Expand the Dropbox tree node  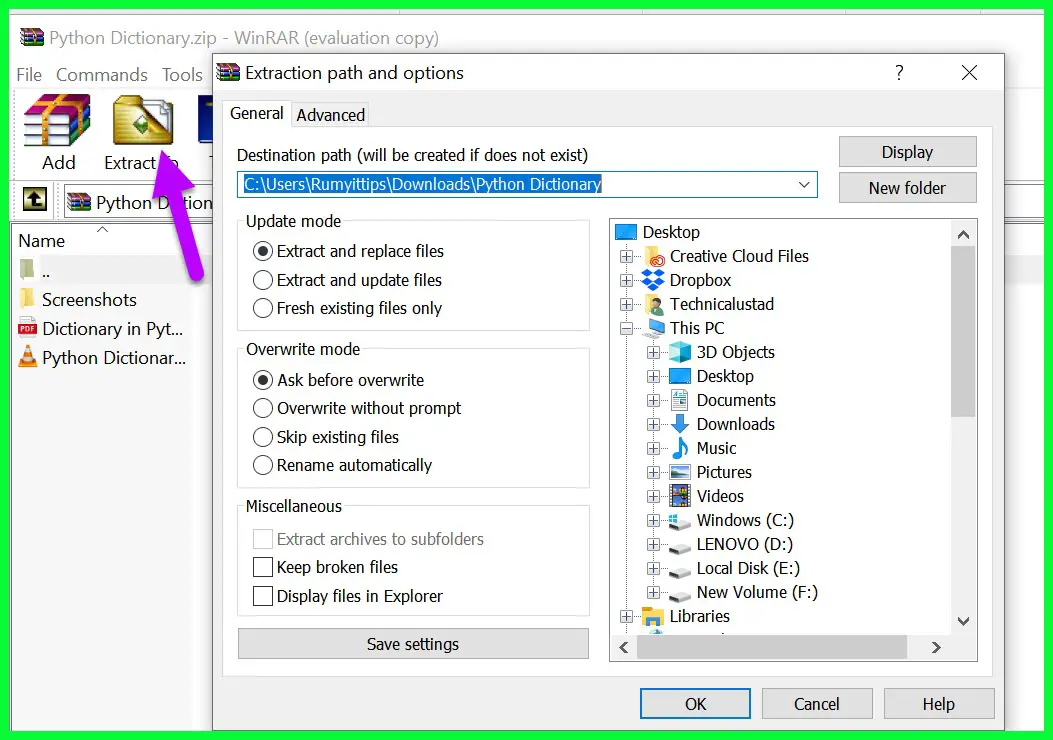point(627,281)
